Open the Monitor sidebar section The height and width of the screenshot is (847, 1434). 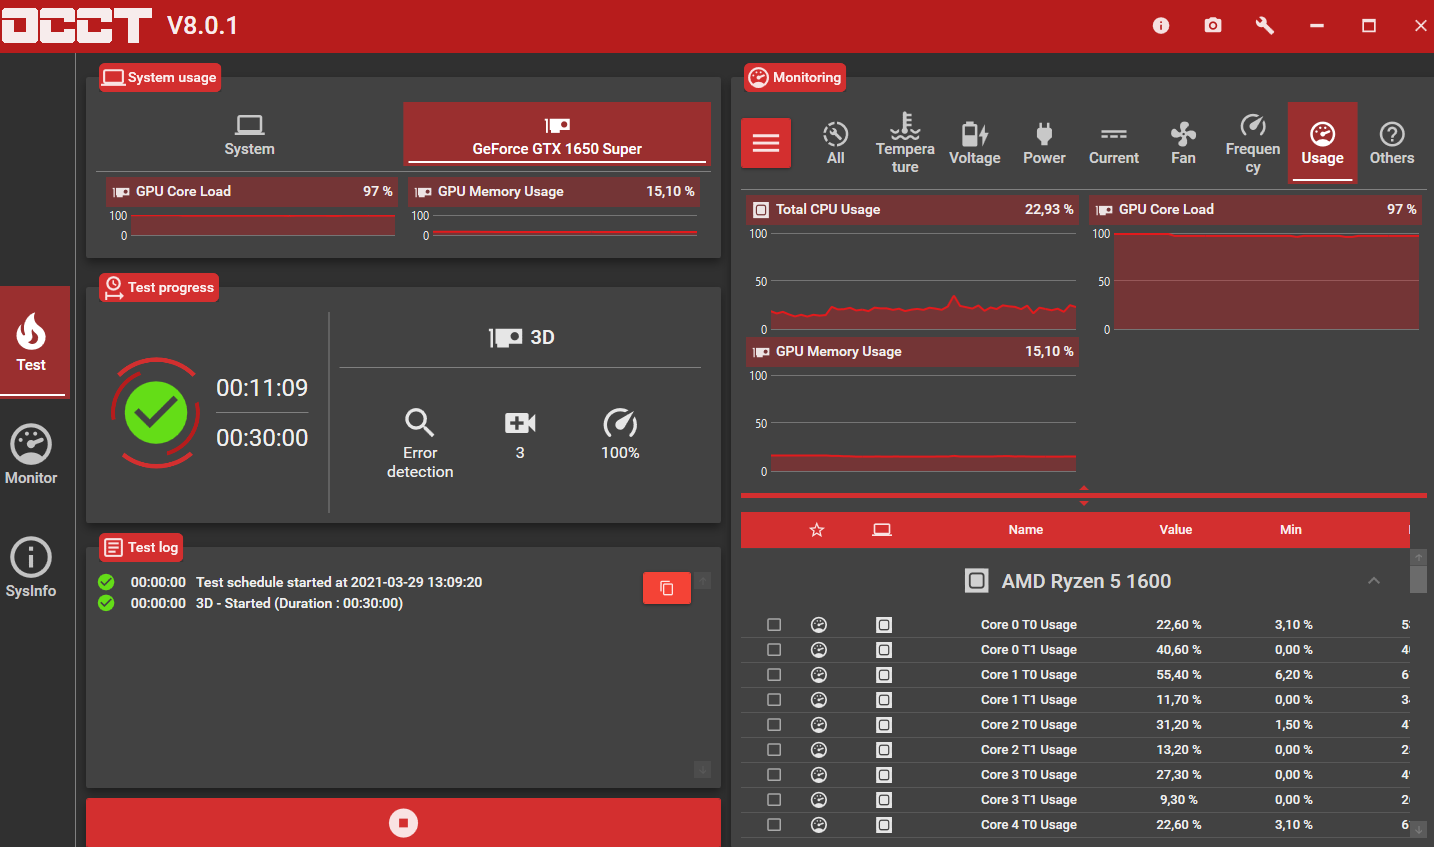coord(31,455)
